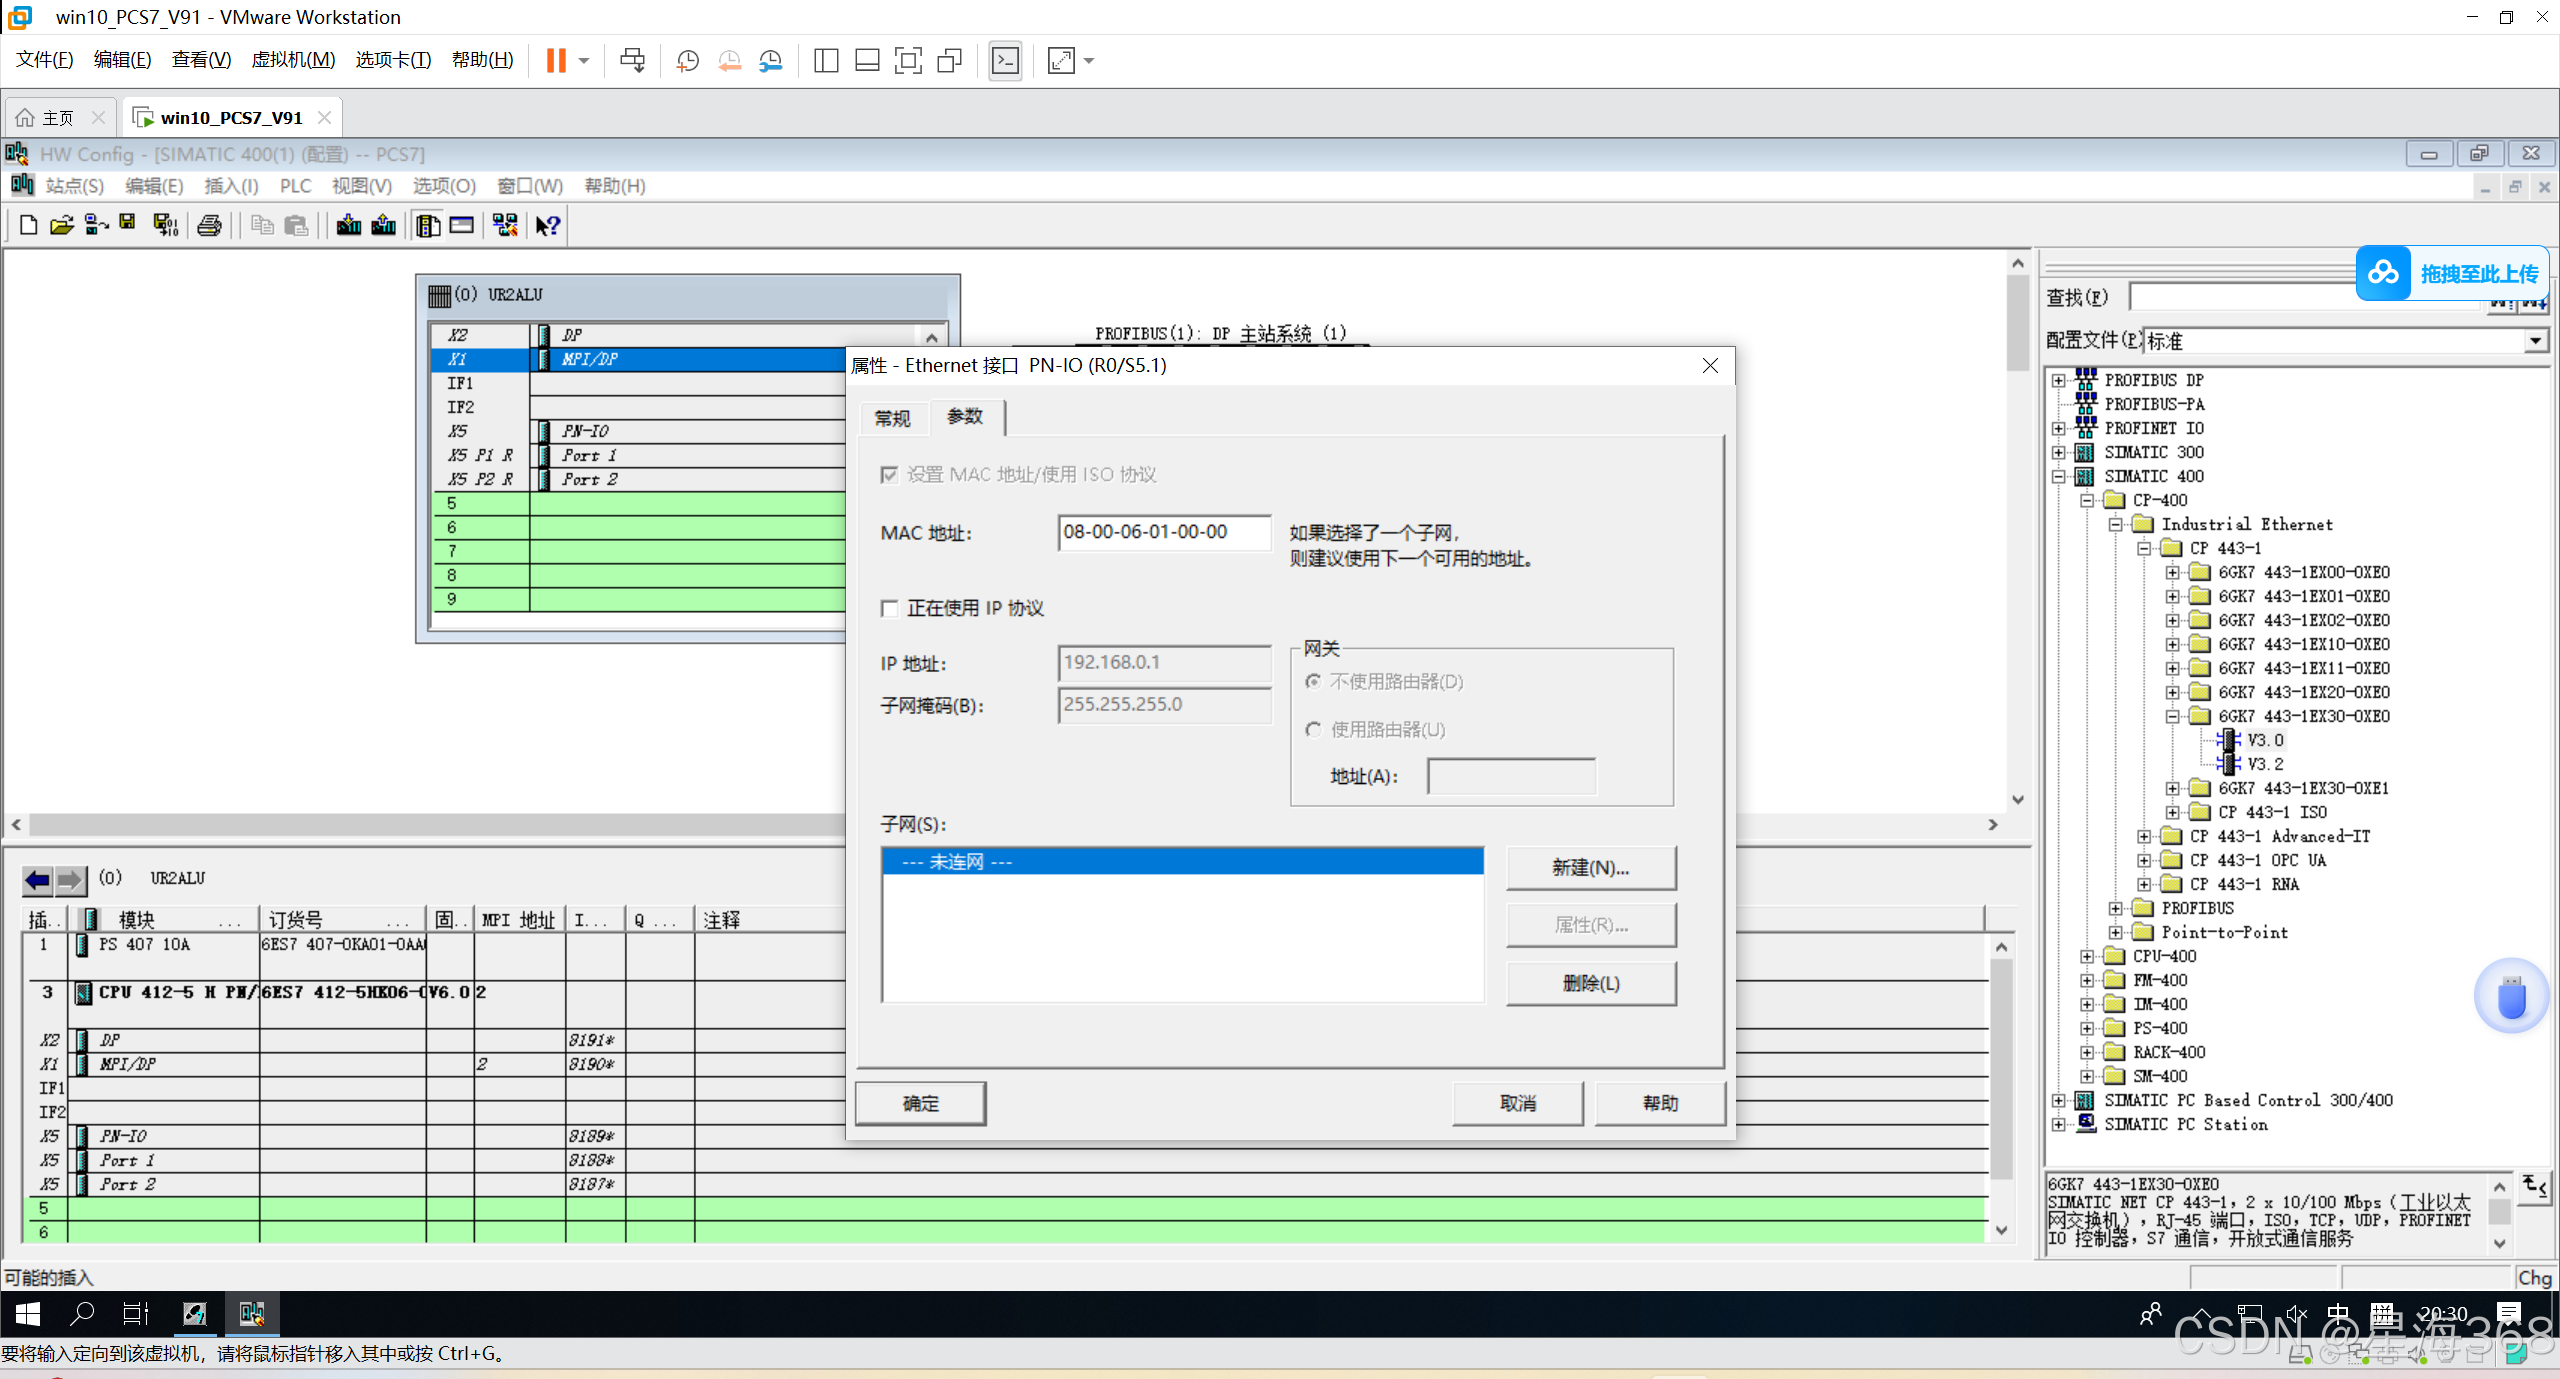
Task: Collapse the CP 443-1 folder node
Action: 2144,548
